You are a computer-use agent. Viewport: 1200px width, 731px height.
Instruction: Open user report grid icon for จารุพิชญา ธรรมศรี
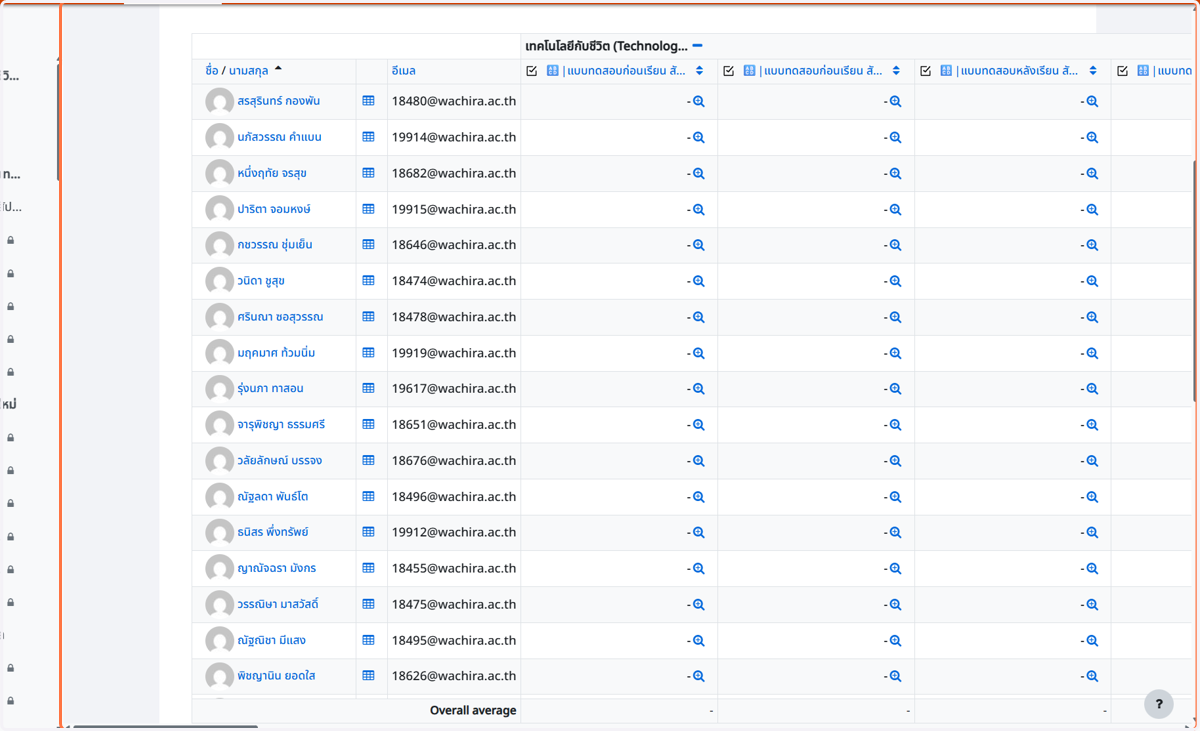coord(368,425)
